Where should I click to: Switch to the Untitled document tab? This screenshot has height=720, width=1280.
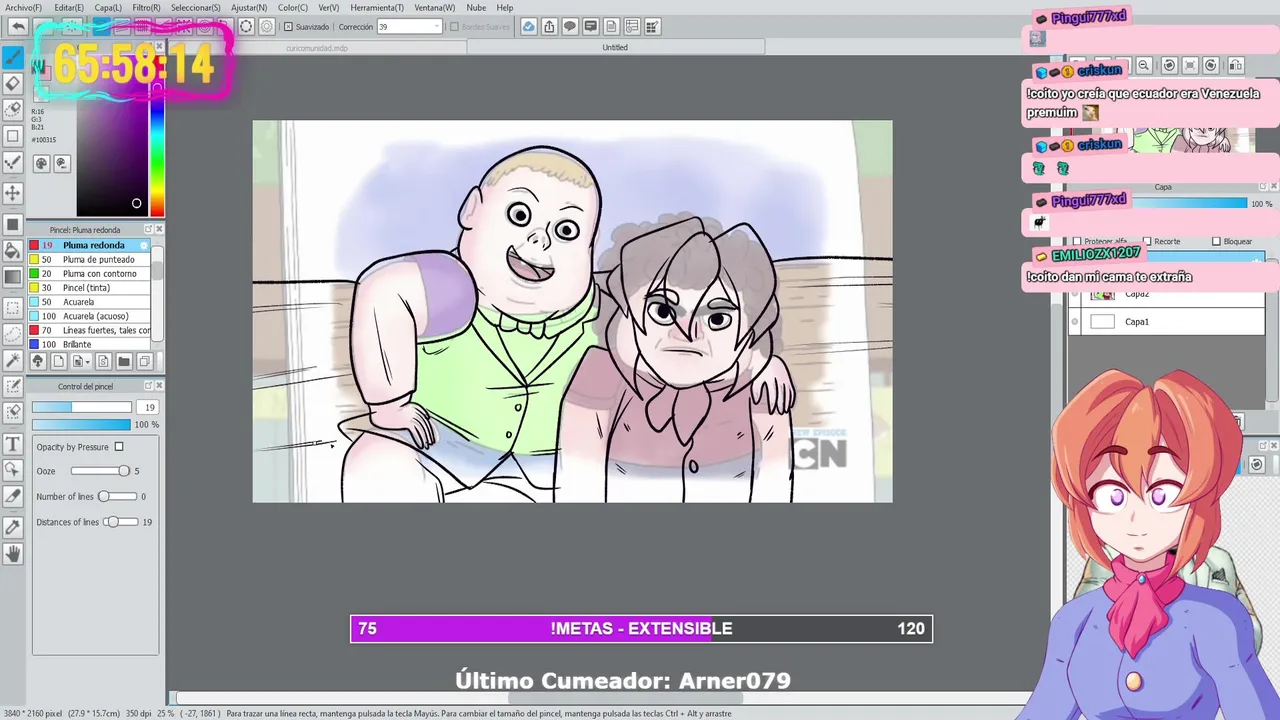coord(615,47)
